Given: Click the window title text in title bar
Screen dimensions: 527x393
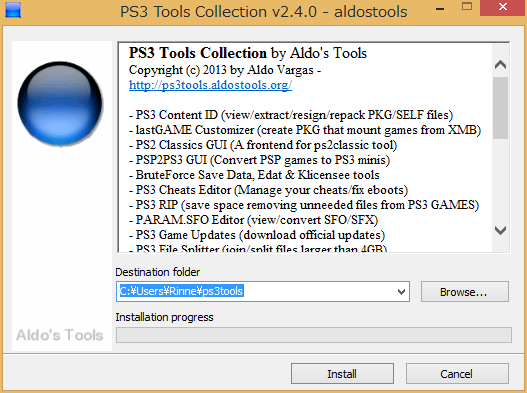Looking at the screenshot, I should [264, 12].
